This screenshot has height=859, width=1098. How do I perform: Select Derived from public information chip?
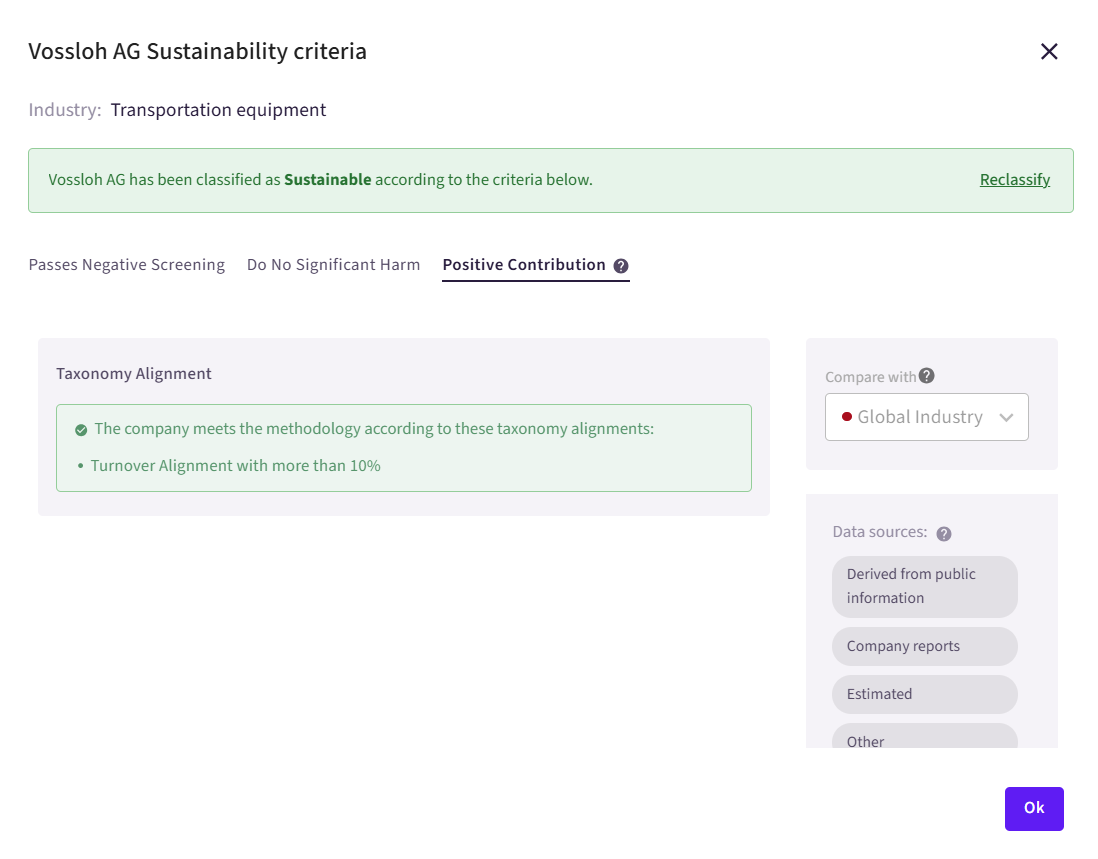pyautogui.click(x=924, y=587)
